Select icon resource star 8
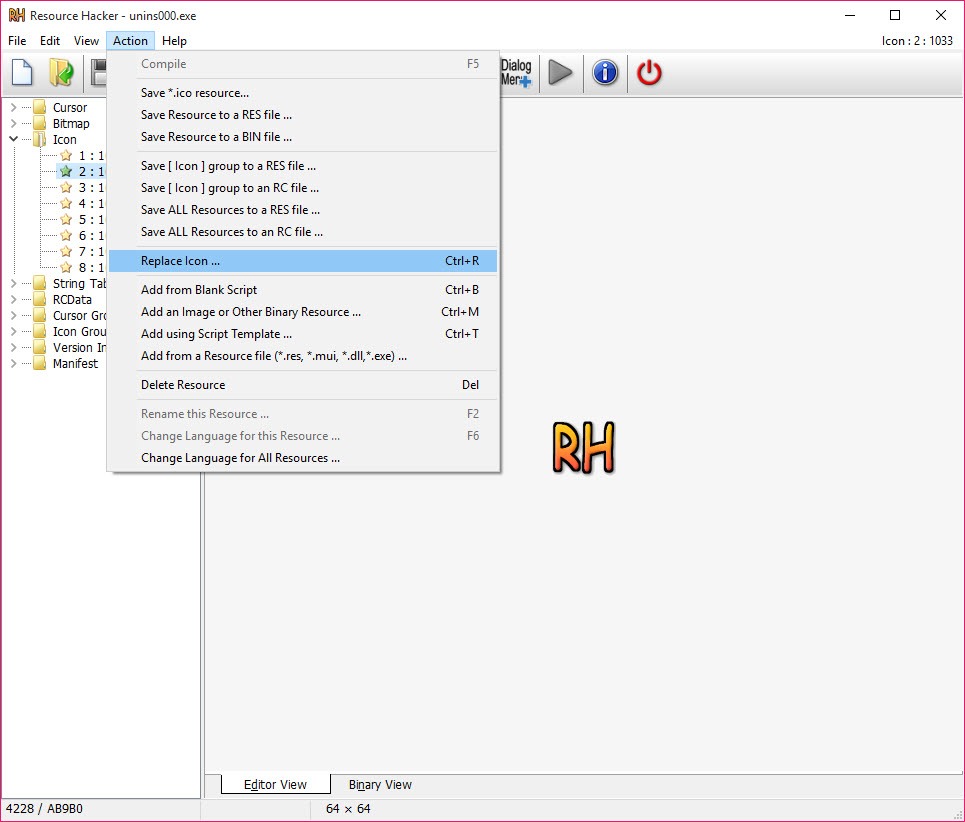Image resolution: width=965 pixels, height=822 pixels. pos(66,268)
